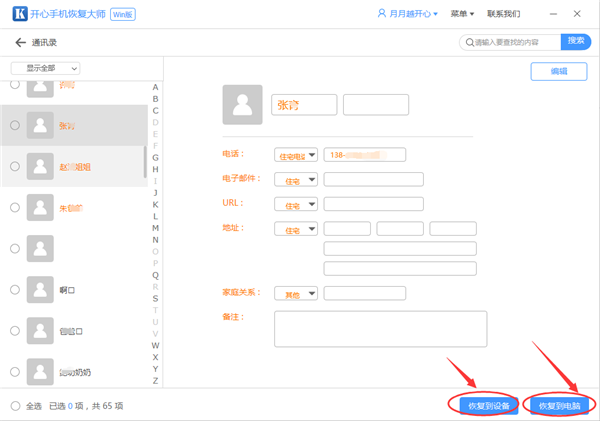Screen dimensions: 600x421
Task: Select radio button for contact ending 奶奶
Action: point(15,372)
